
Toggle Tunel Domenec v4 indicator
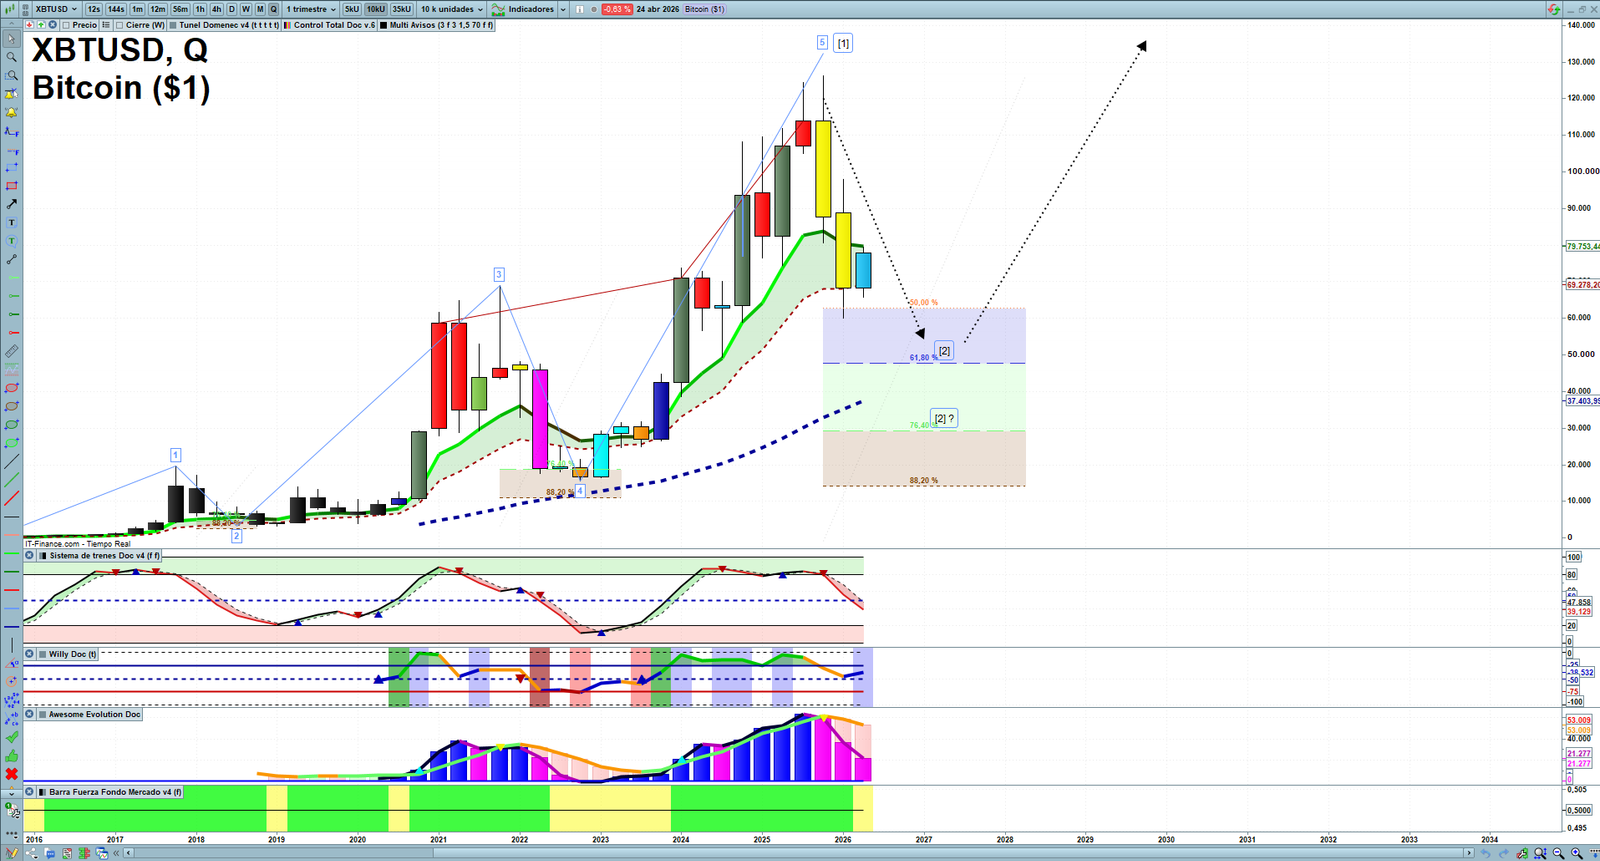173,25
